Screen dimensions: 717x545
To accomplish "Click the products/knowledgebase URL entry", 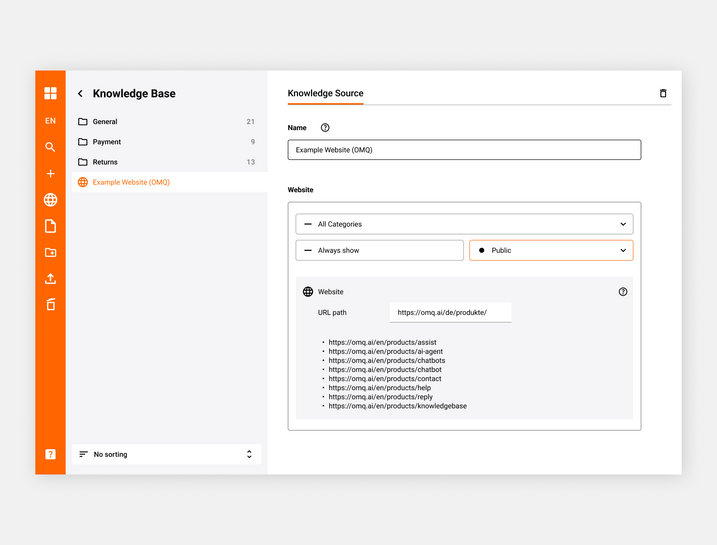I will pos(398,406).
